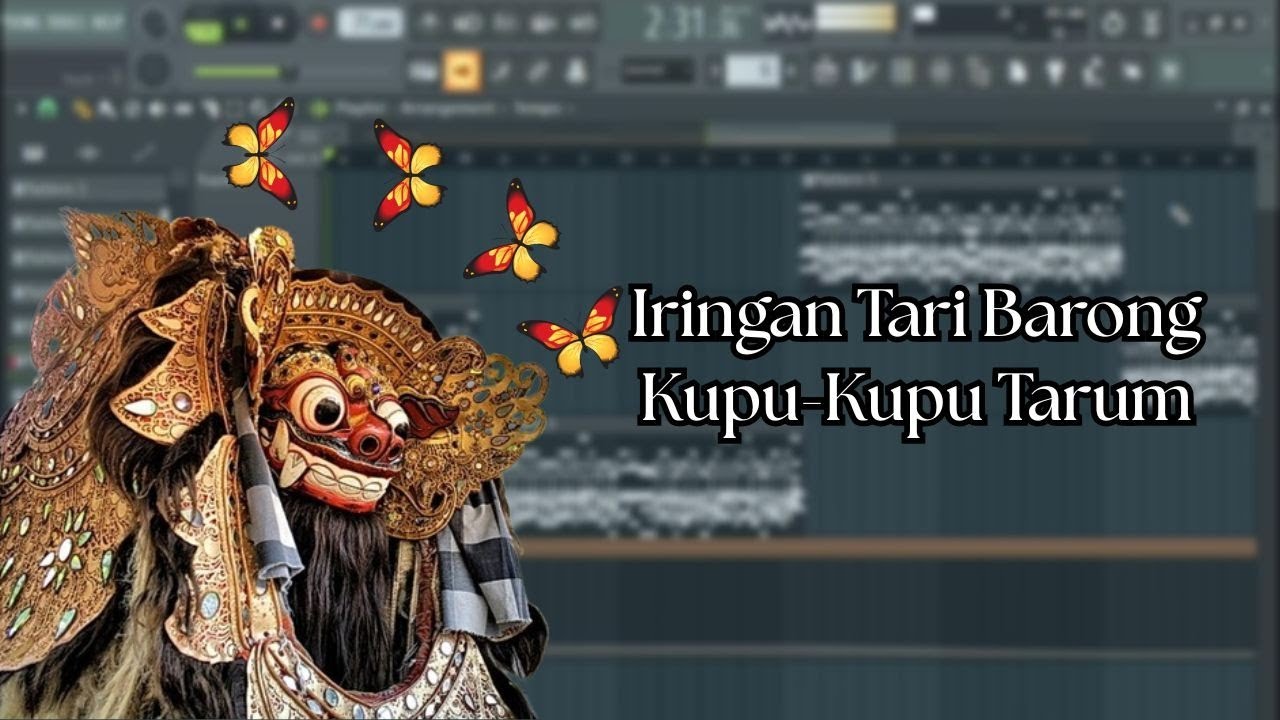The width and height of the screenshot is (1280, 720).
Task: Click the first shortcut icon right of pattern selector
Action: (x=825, y=70)
